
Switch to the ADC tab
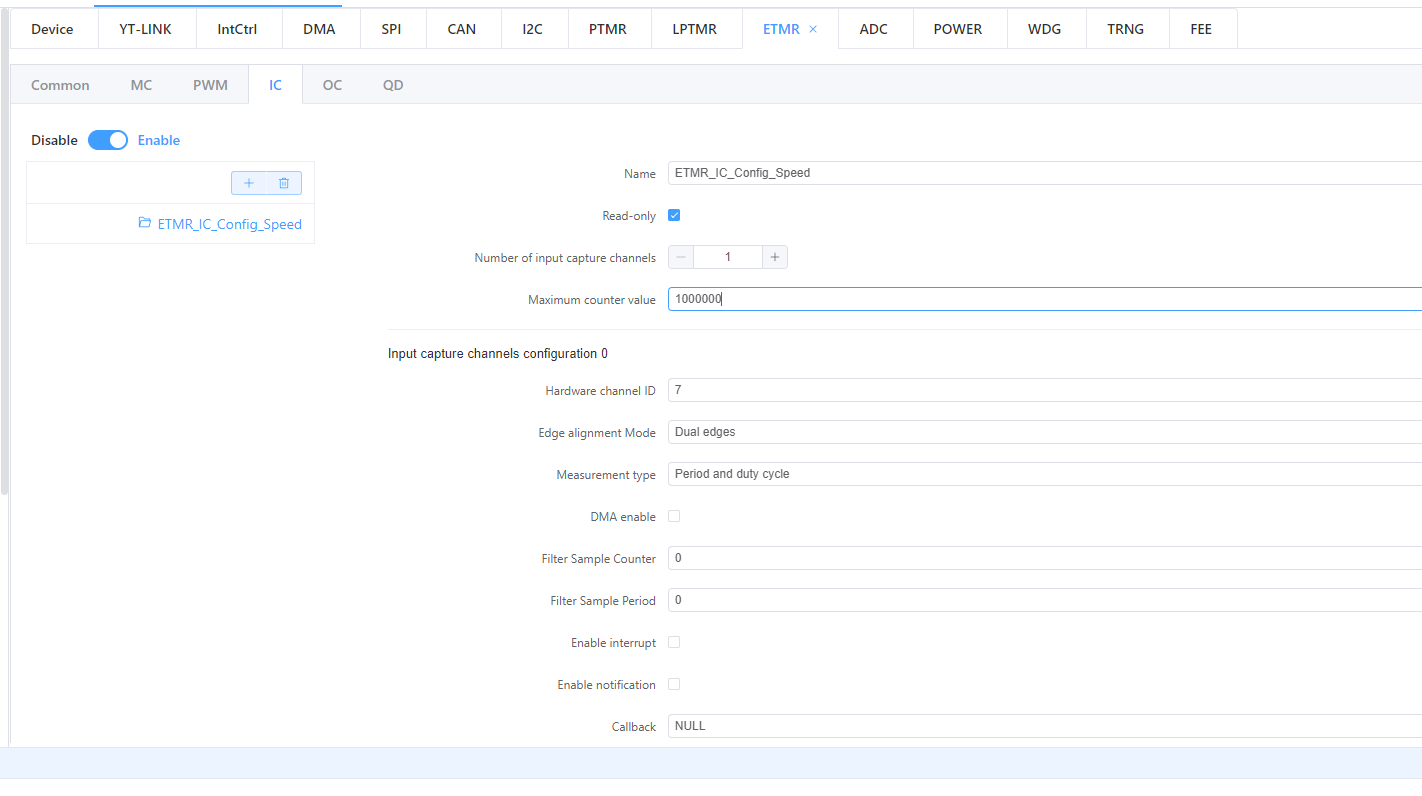tap(874, 29)
